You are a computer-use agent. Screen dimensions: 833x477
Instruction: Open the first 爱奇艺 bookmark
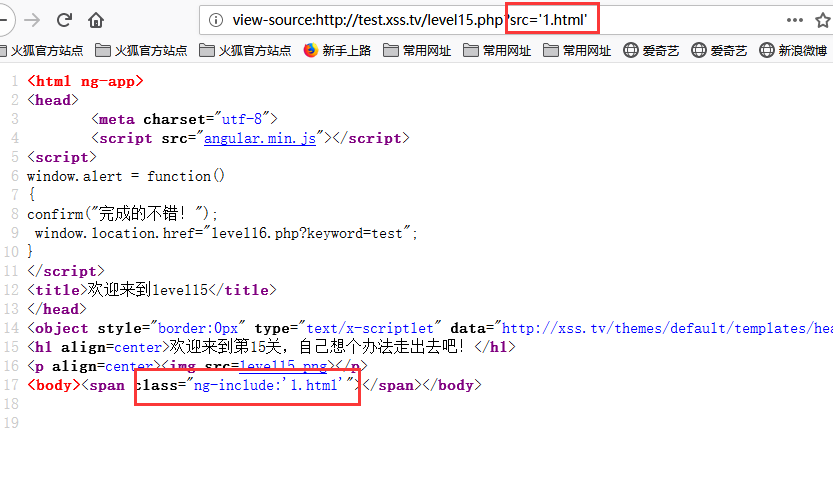coord(651,50)
